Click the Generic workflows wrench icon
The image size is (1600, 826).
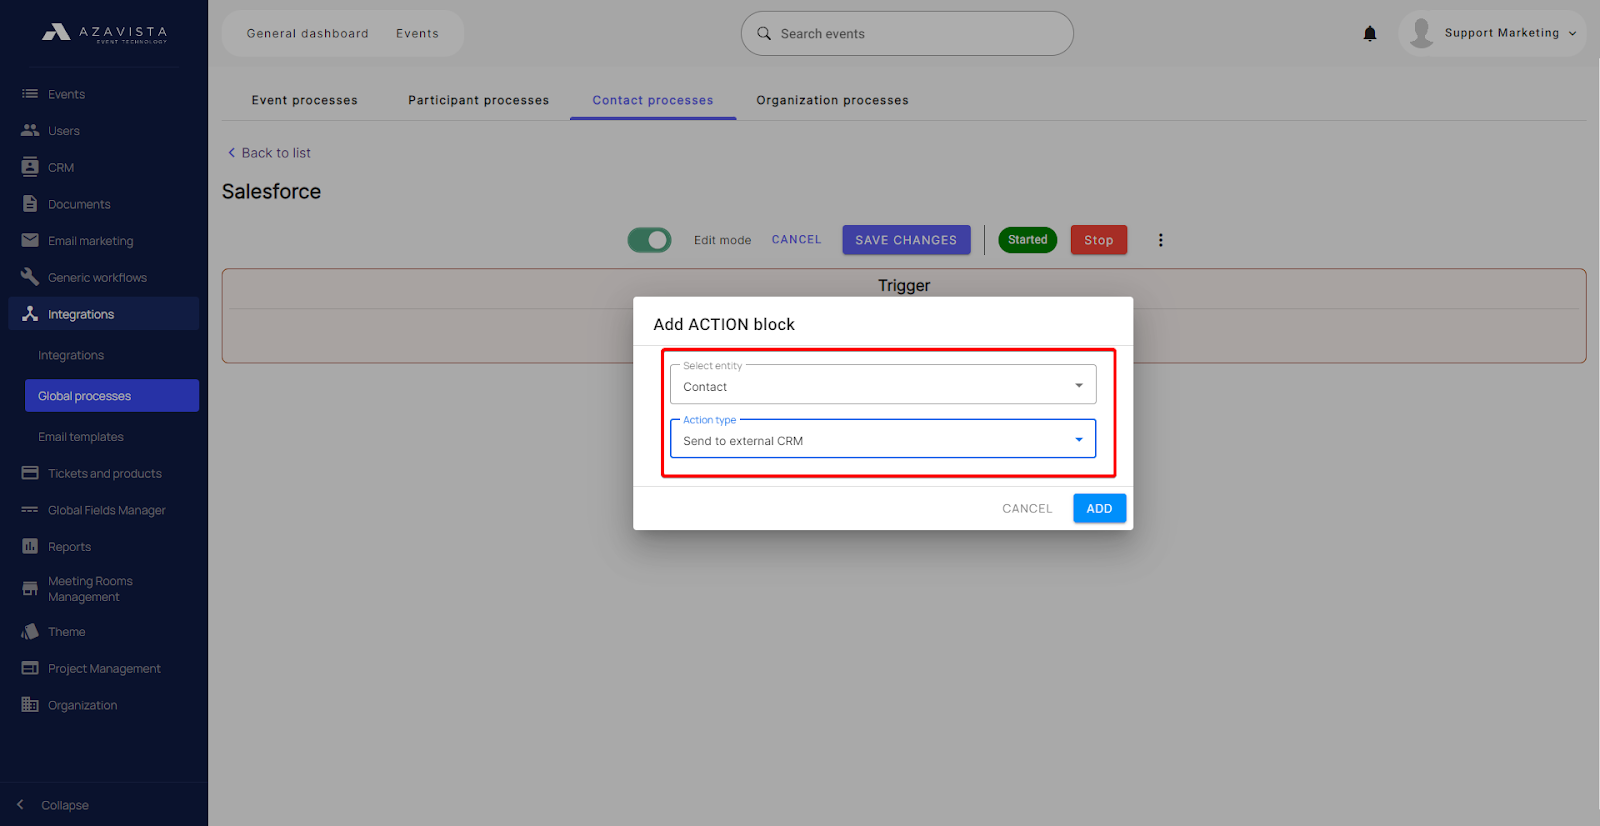[x=30, y=277]
